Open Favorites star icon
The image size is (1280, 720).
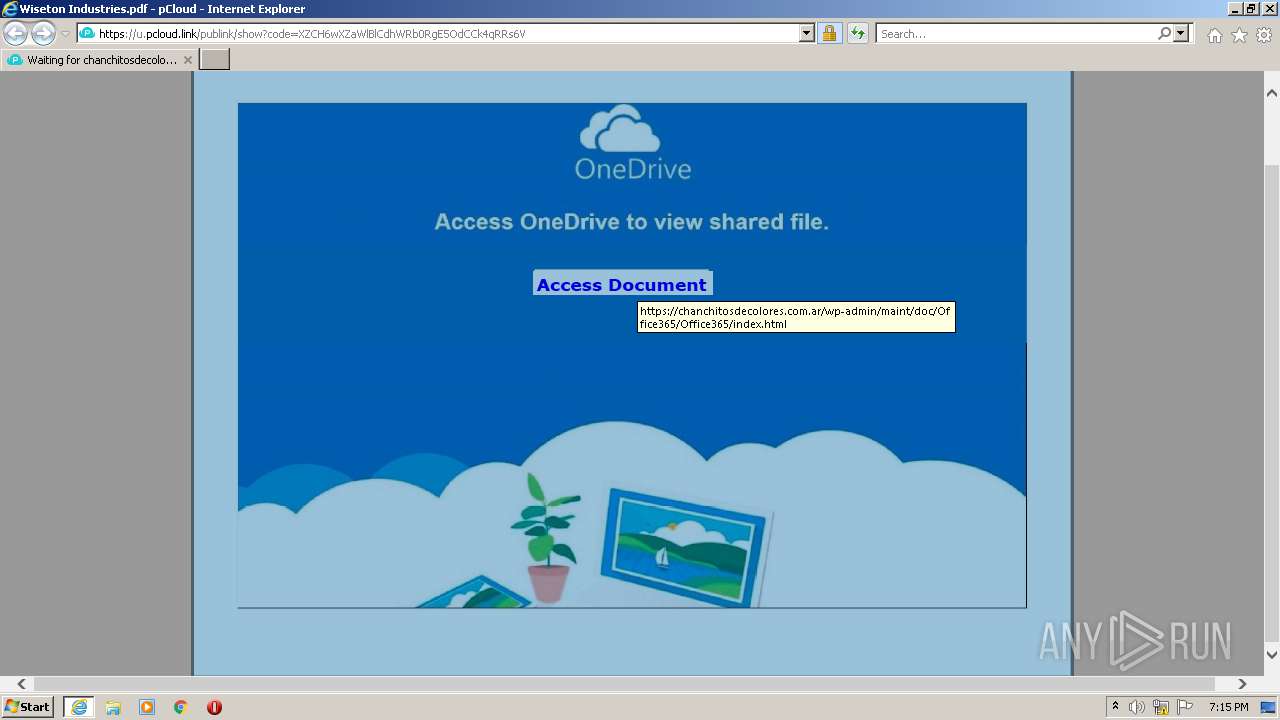point(1239,35)
